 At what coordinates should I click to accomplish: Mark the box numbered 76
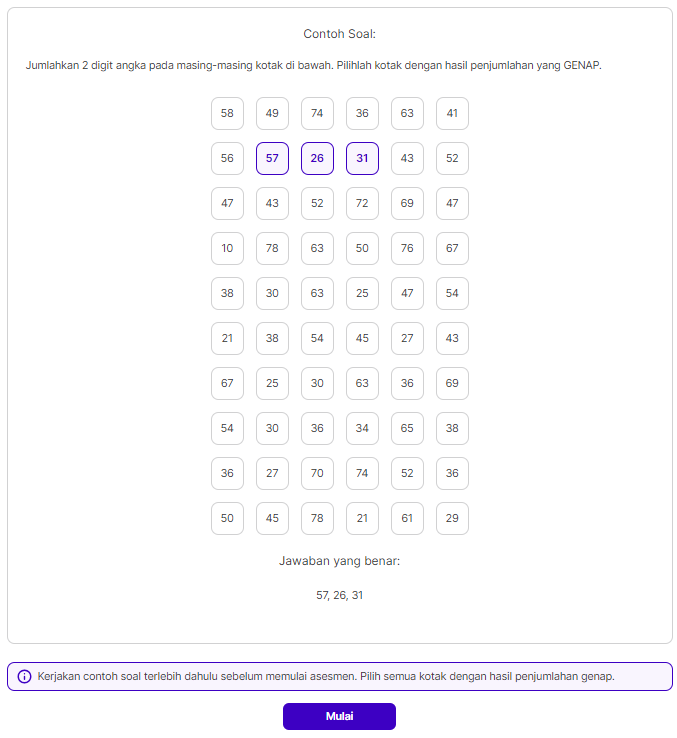pos(407,248)
